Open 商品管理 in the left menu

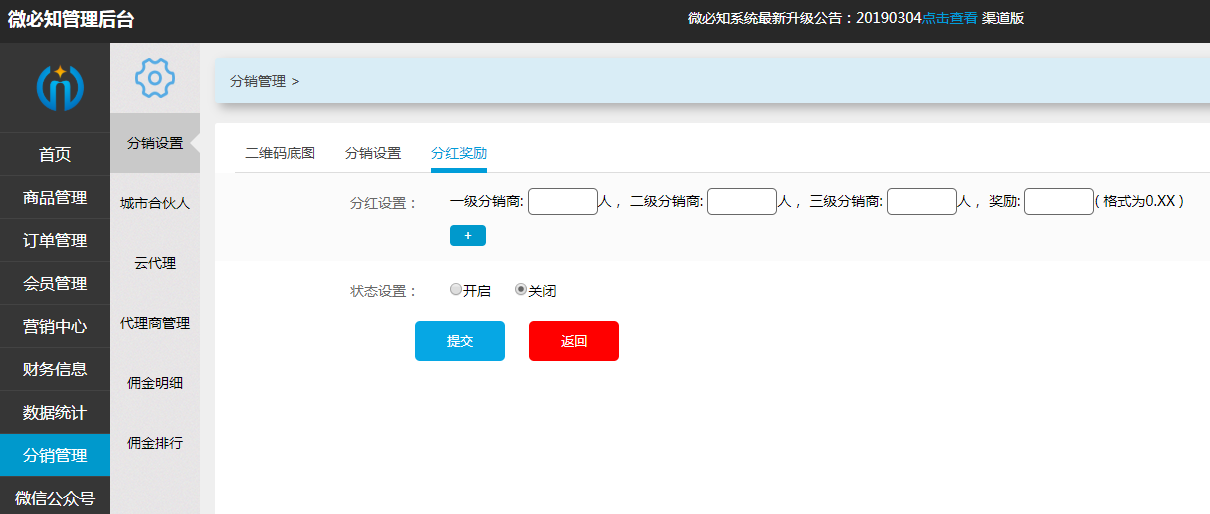(x=55, y=197)
